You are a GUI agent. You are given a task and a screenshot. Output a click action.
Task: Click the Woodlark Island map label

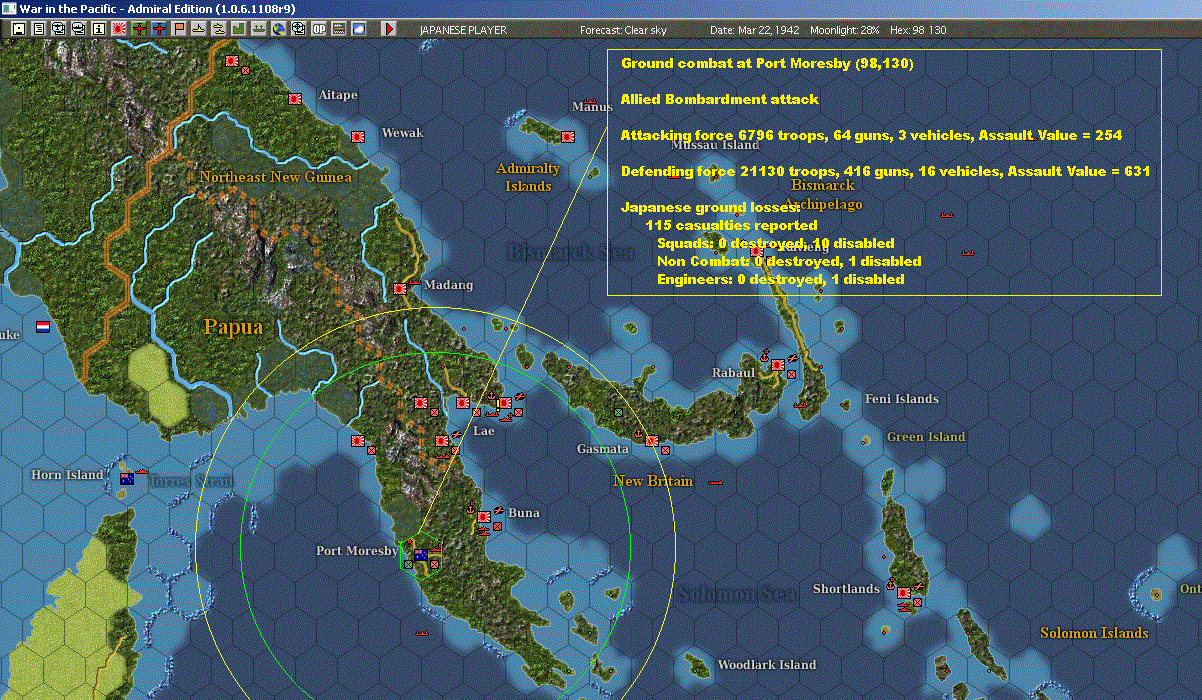767,665
